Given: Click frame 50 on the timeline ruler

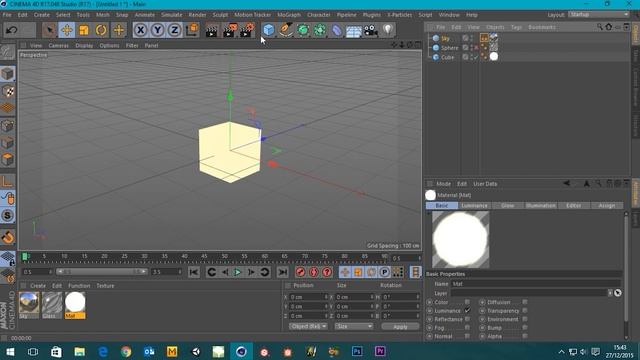Looking at the screenshot, I should click(x=224, y=257).
